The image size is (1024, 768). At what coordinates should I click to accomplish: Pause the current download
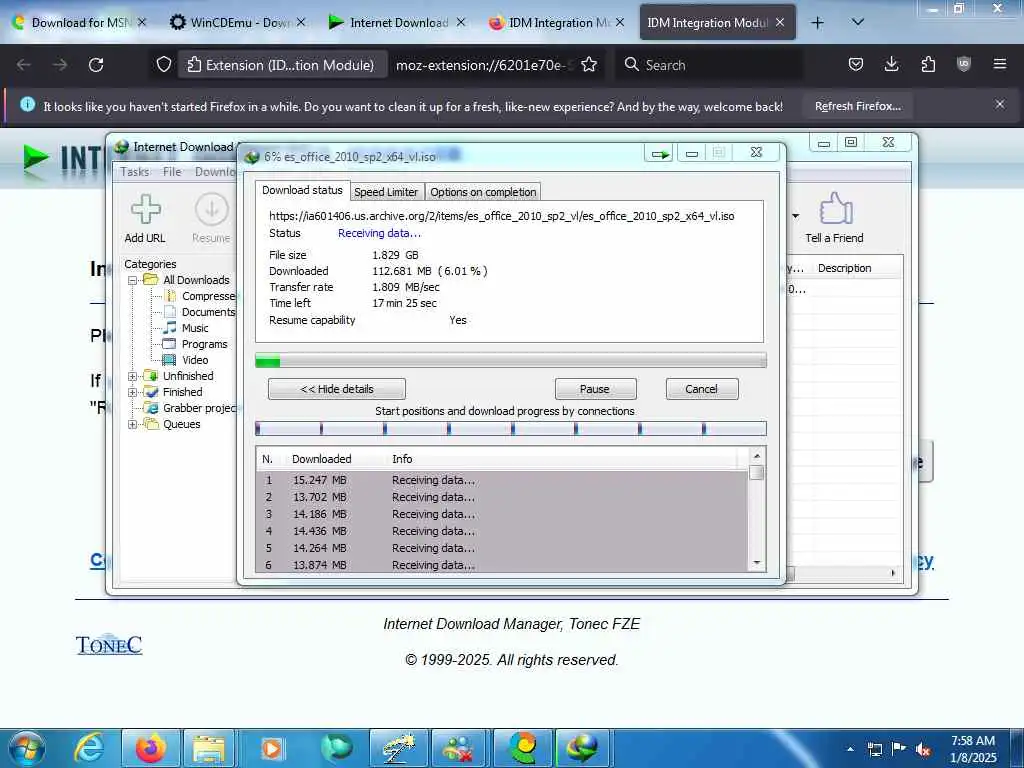click(x=595, y=389)
